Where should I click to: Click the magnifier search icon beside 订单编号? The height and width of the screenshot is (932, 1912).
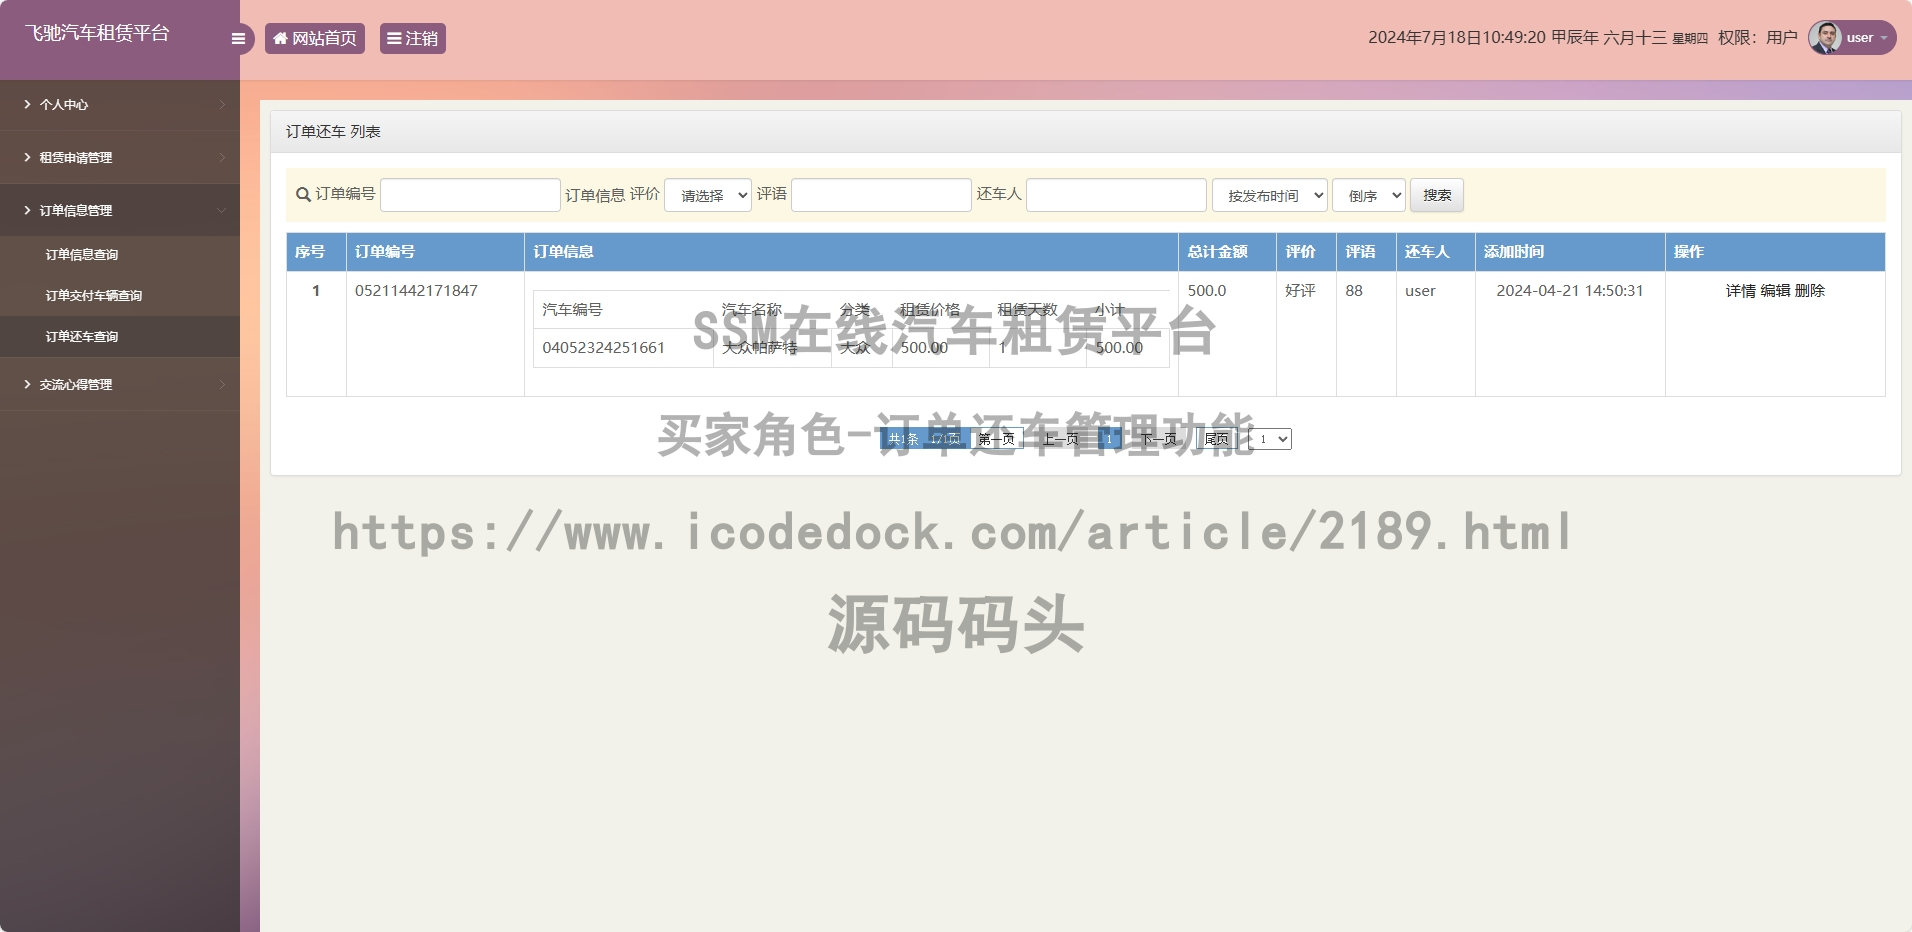point(303,194)
